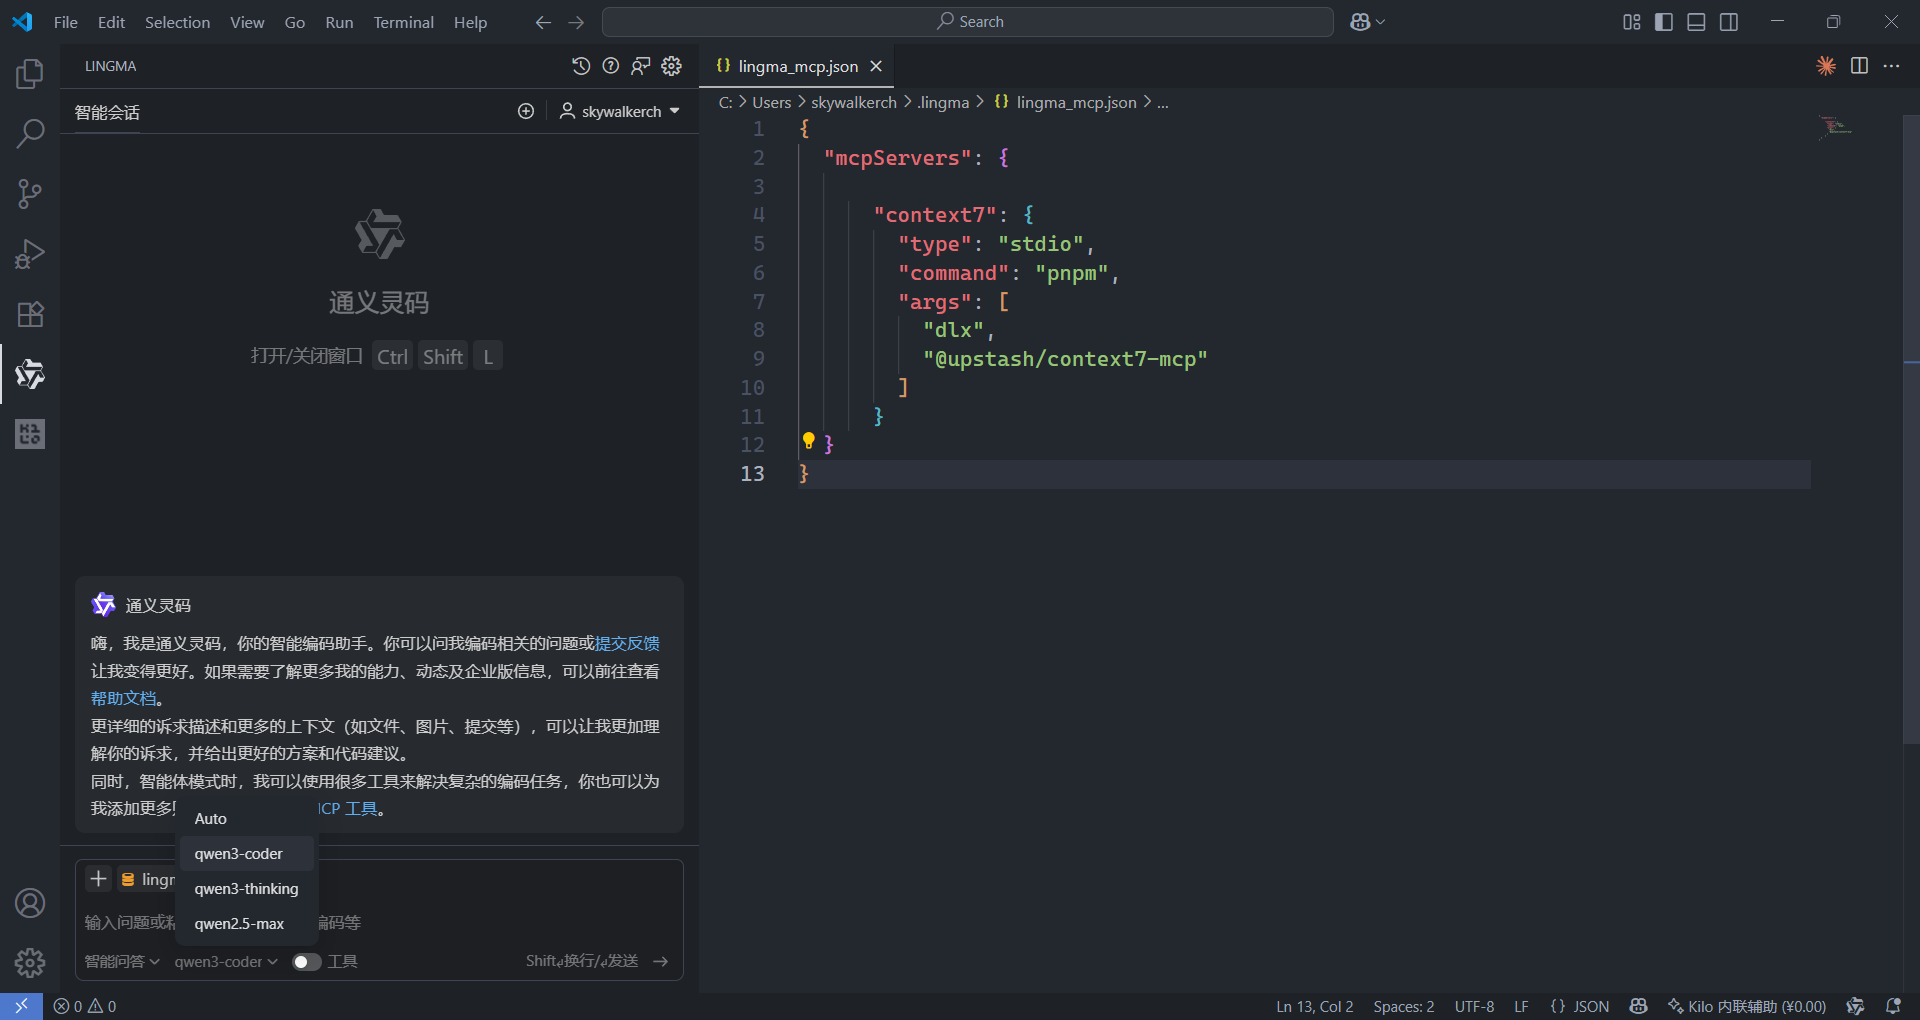
Task: Enable the 工具 tools switch
Action: click(x=306, y=961)
